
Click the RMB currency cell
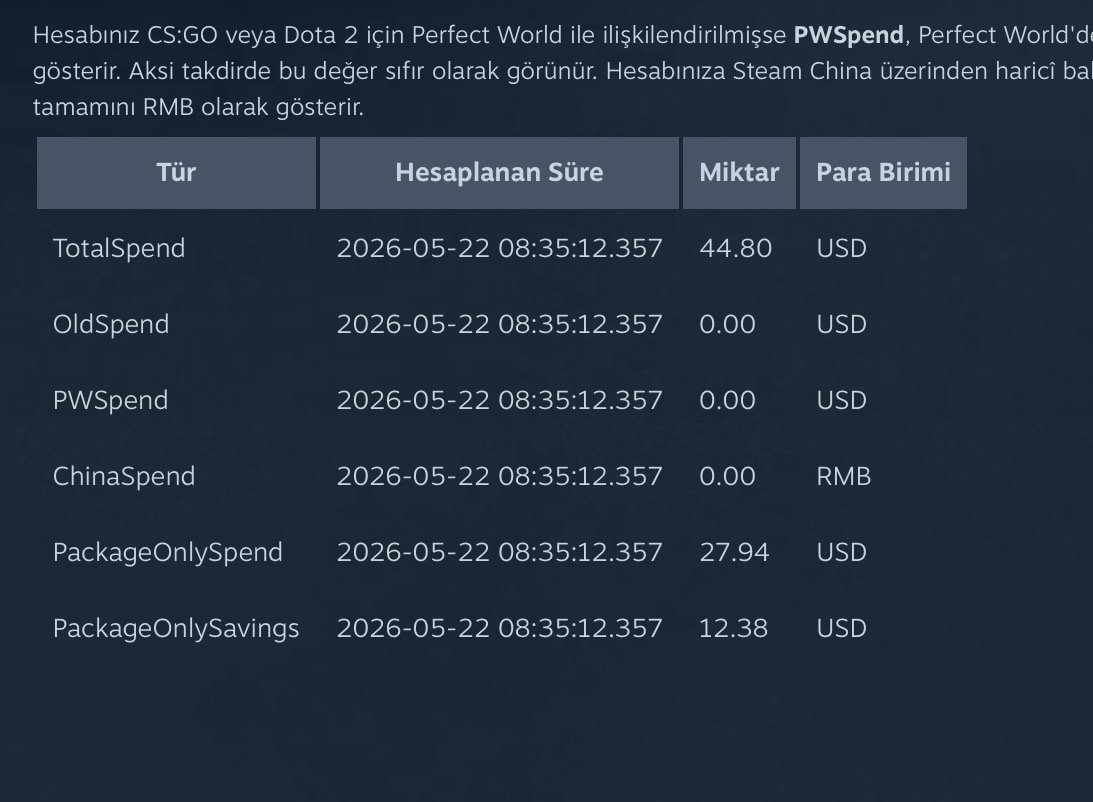tap(843, 477)
